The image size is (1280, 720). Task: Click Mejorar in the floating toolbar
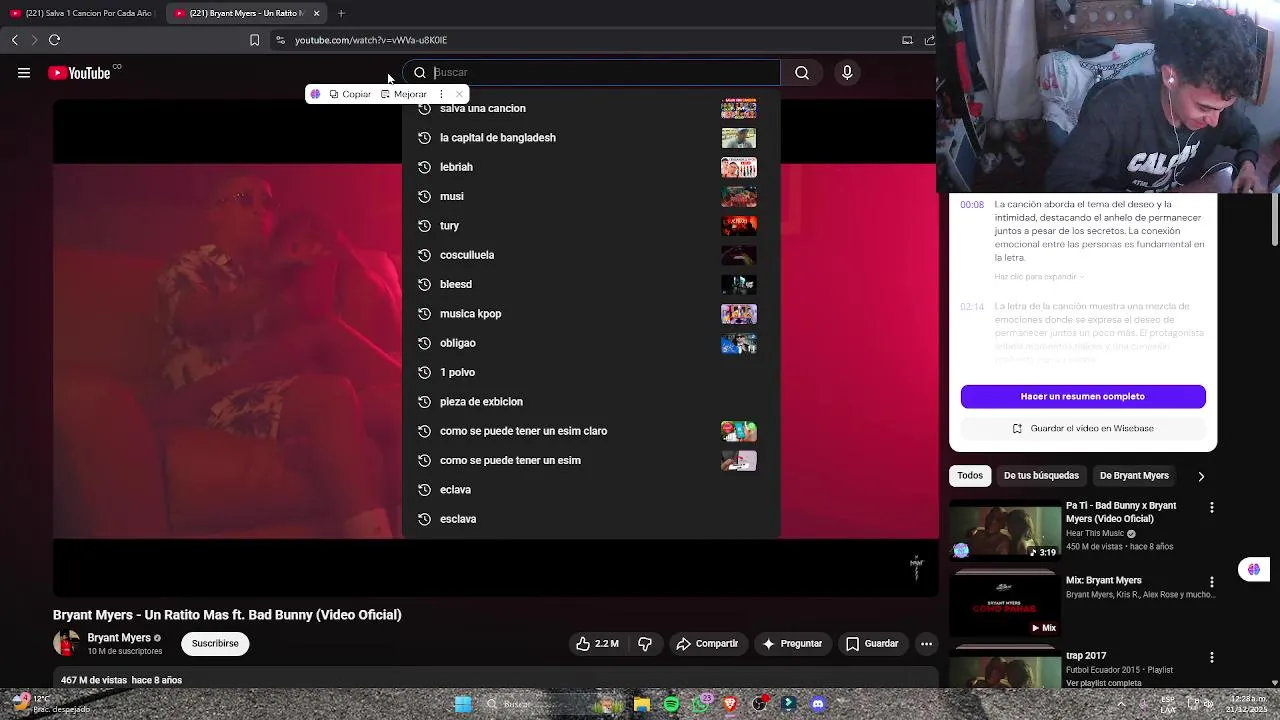(x=404, y=94)
